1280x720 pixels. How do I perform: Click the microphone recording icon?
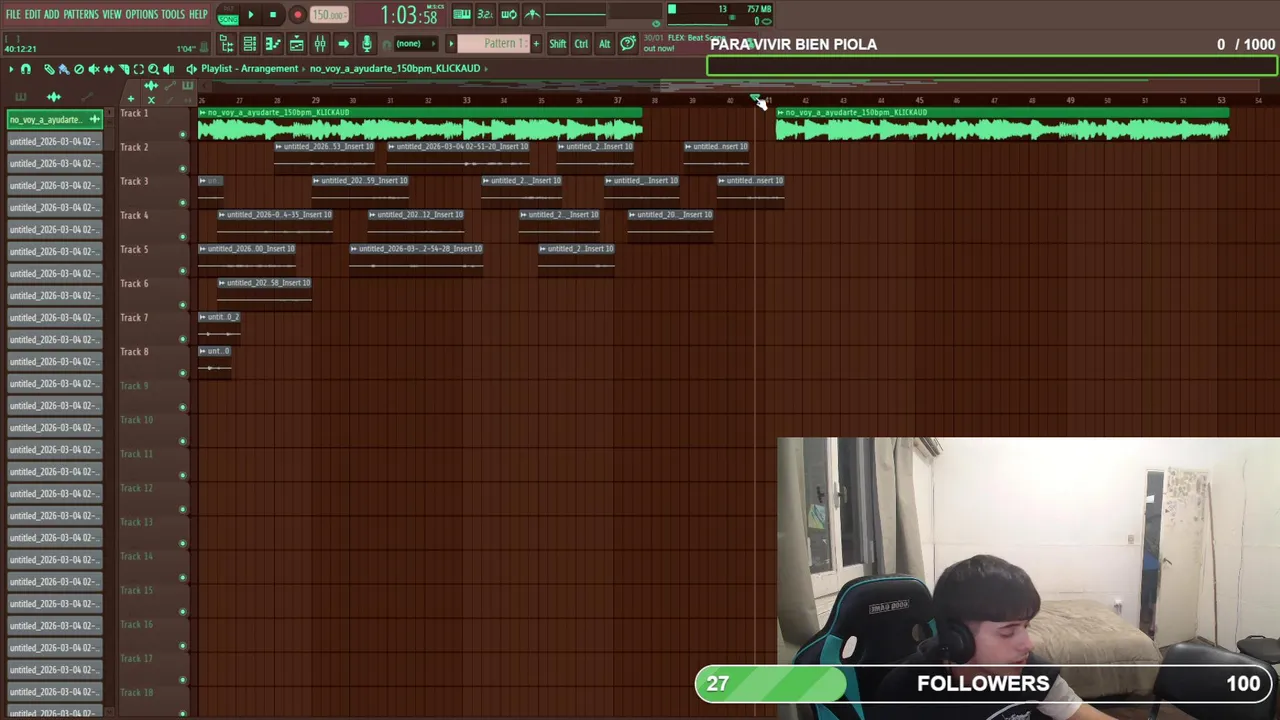tap(367, 44)
